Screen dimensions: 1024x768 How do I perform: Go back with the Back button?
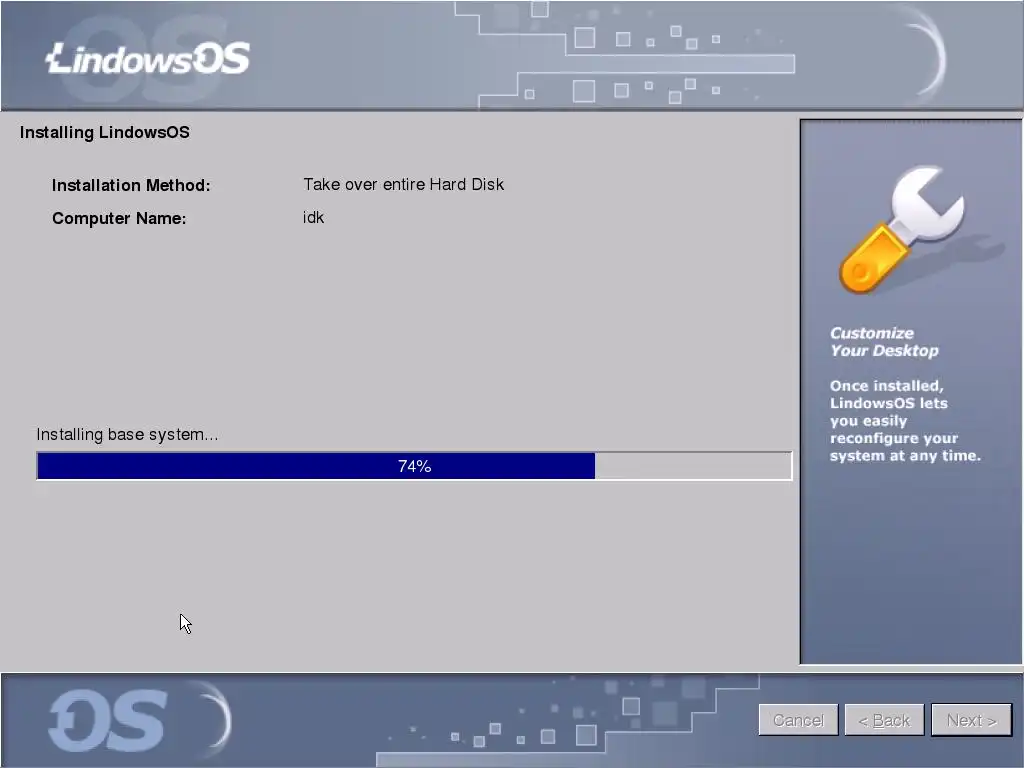pyautogui.click(x=884, y=720)
